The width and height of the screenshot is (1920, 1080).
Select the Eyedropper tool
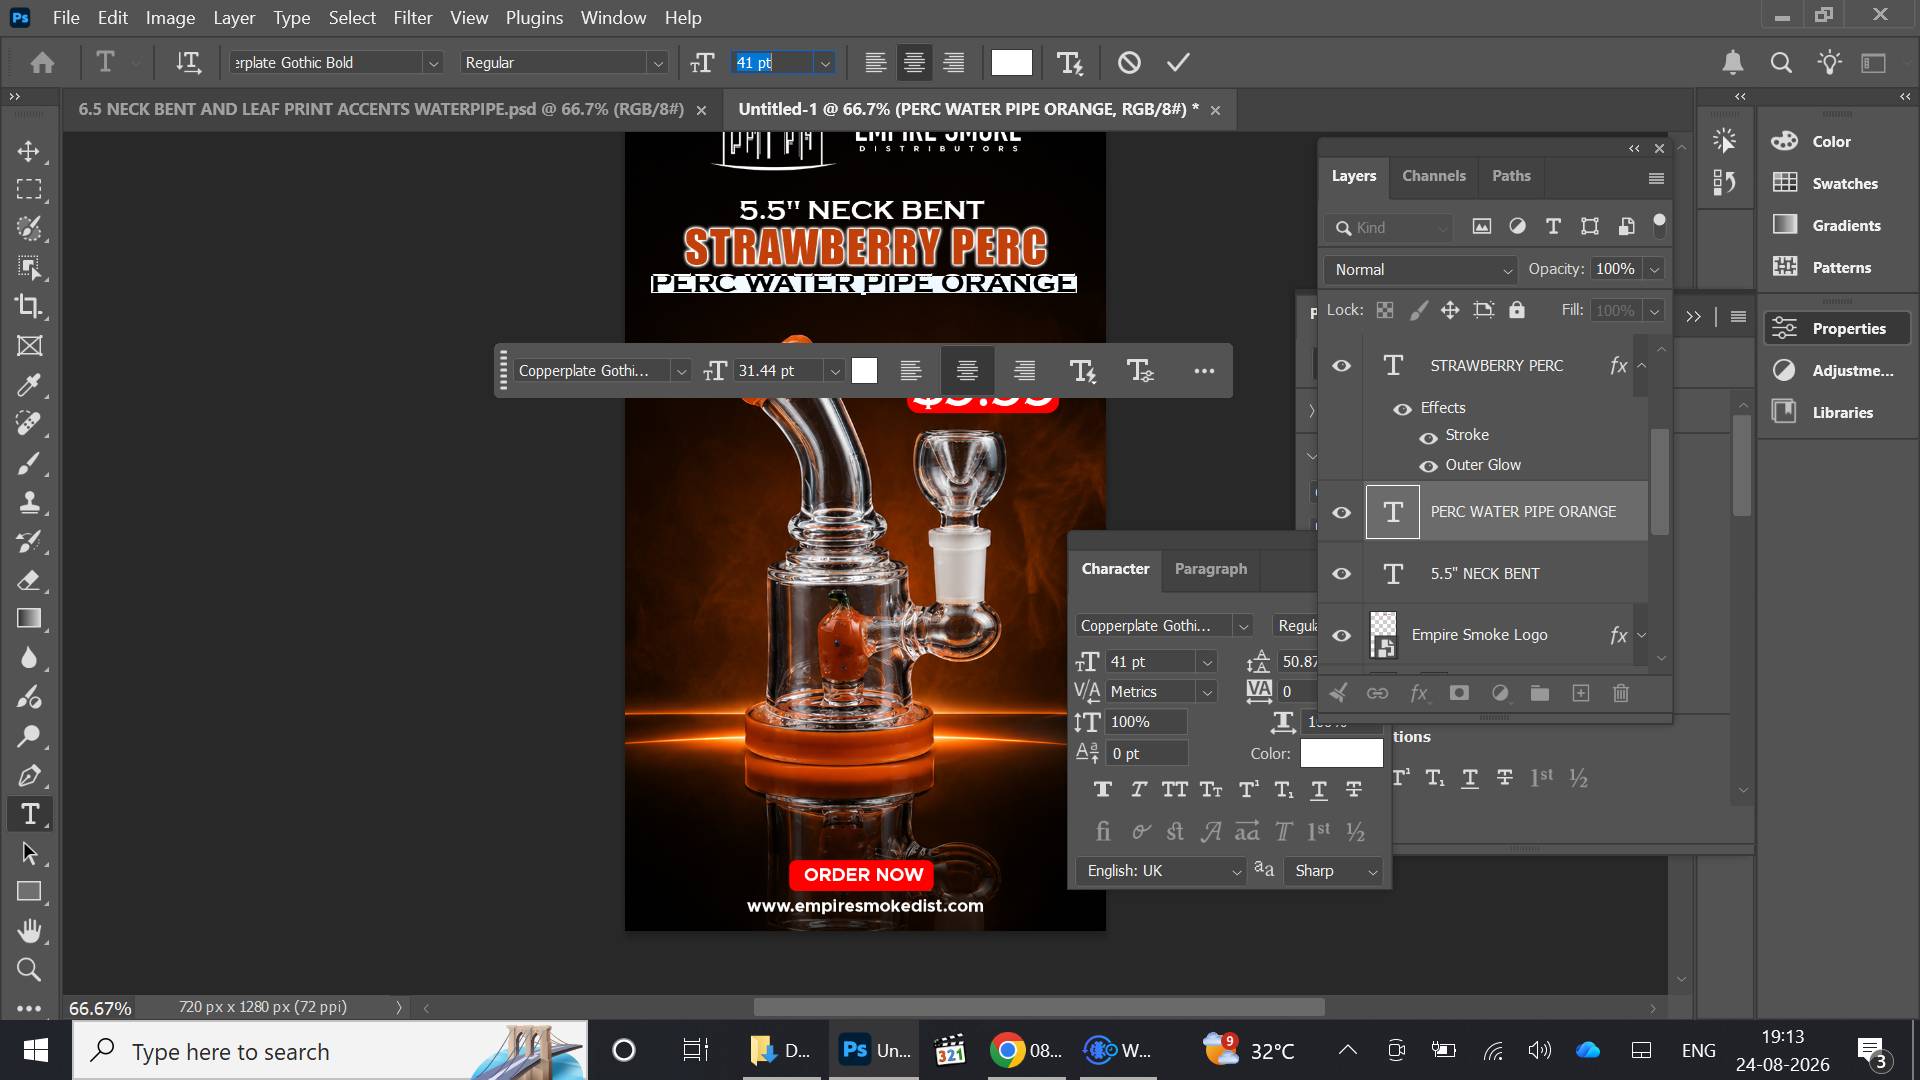[29, 385]
